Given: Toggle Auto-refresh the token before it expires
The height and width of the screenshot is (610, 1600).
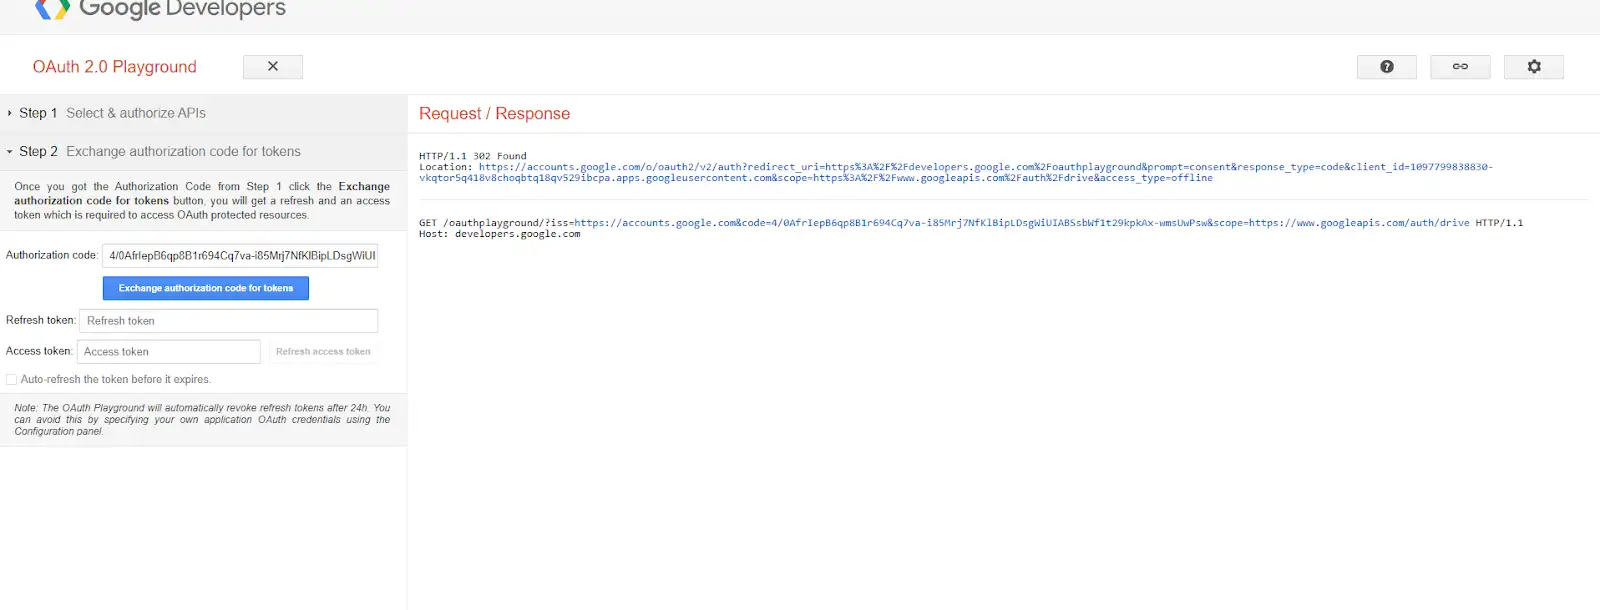Looking at the screenshot, I should [12, 380].
